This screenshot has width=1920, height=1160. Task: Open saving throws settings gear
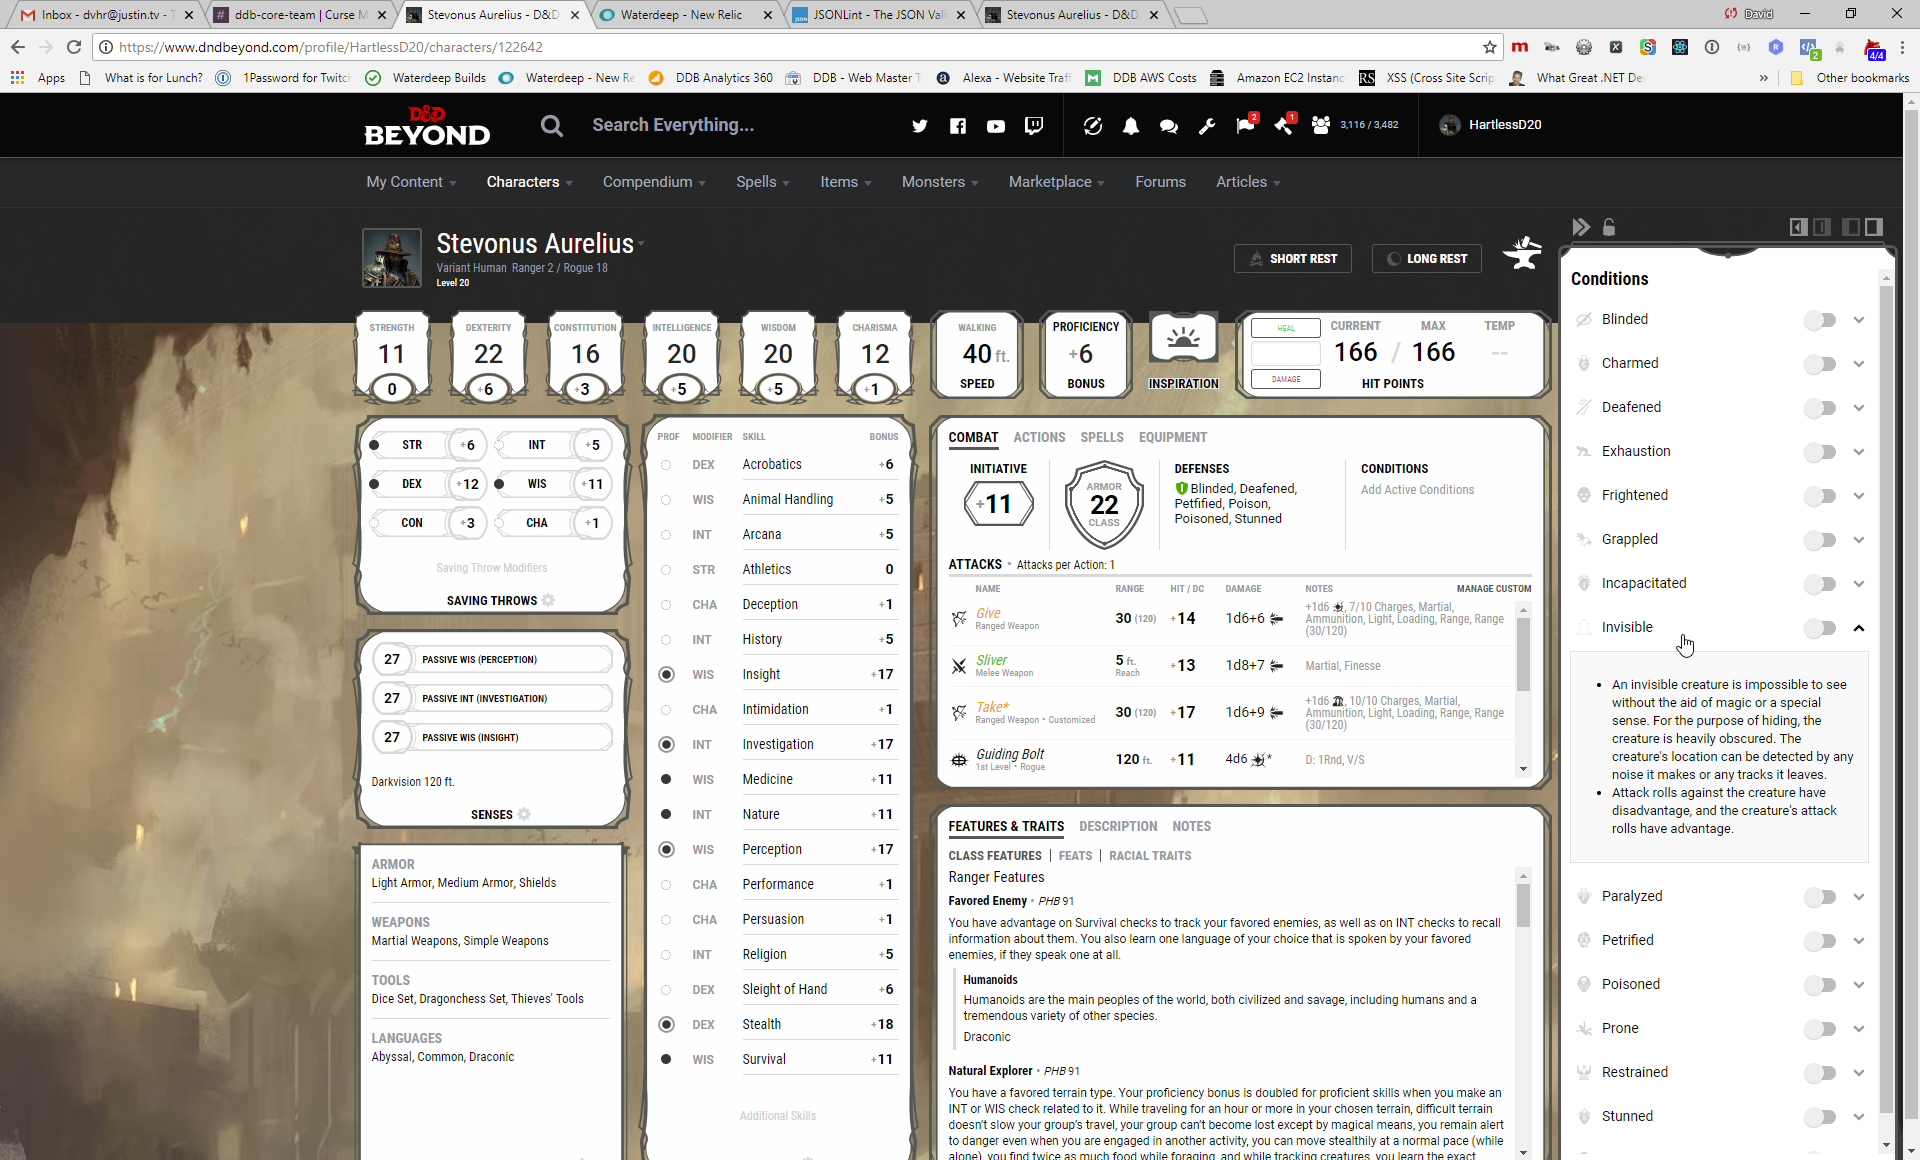(548, 600)
